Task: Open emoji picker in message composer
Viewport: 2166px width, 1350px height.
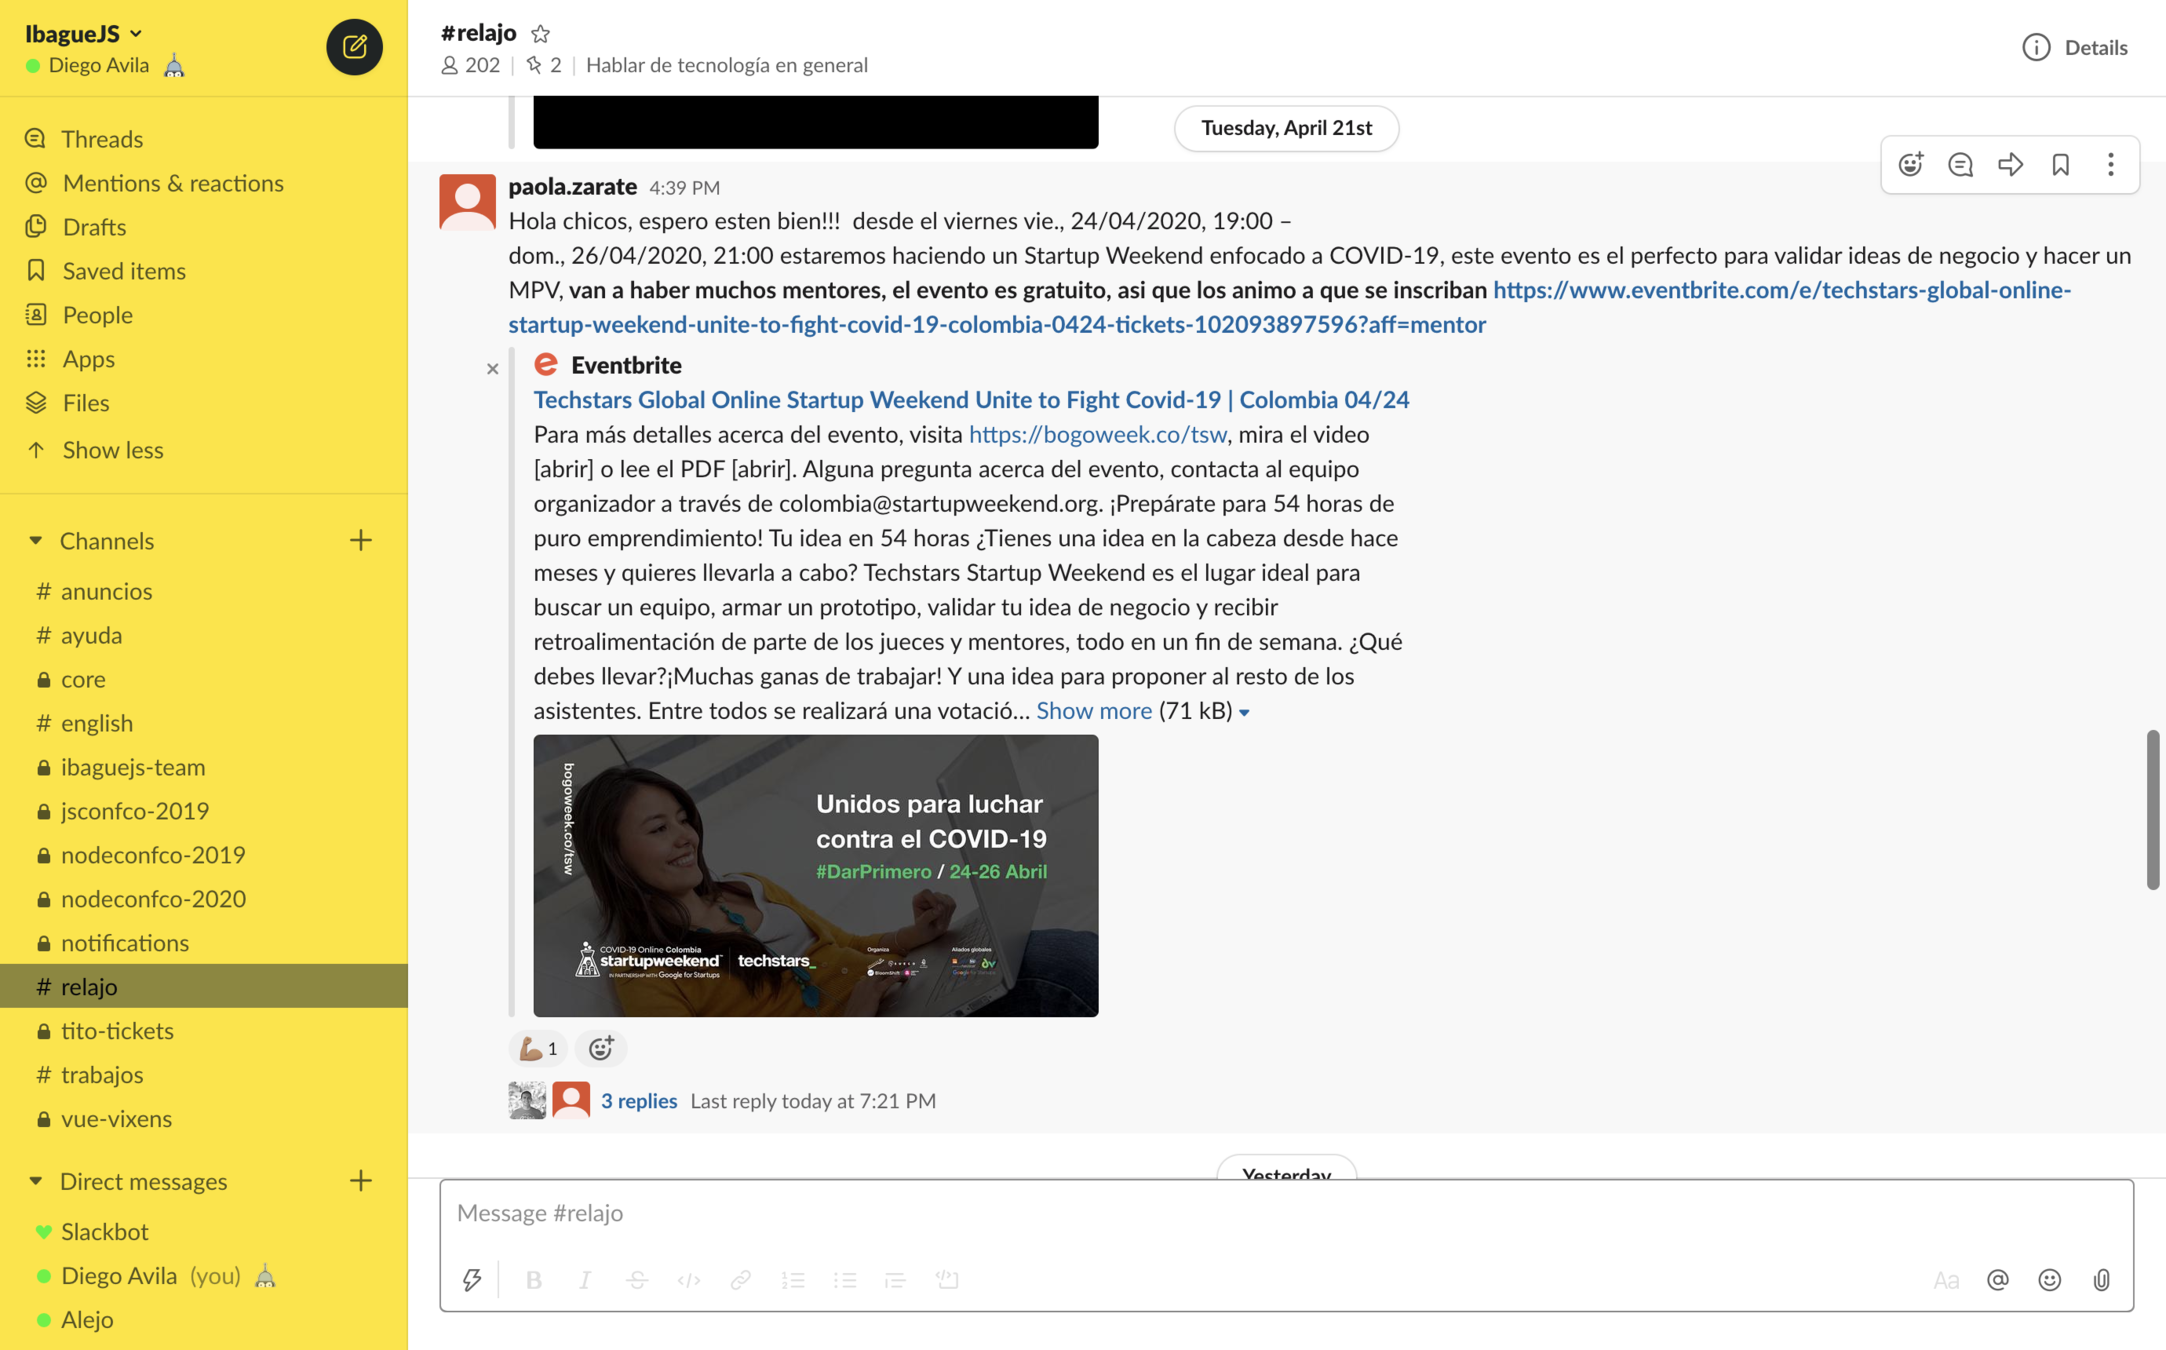Action: pos(2049,1280)
